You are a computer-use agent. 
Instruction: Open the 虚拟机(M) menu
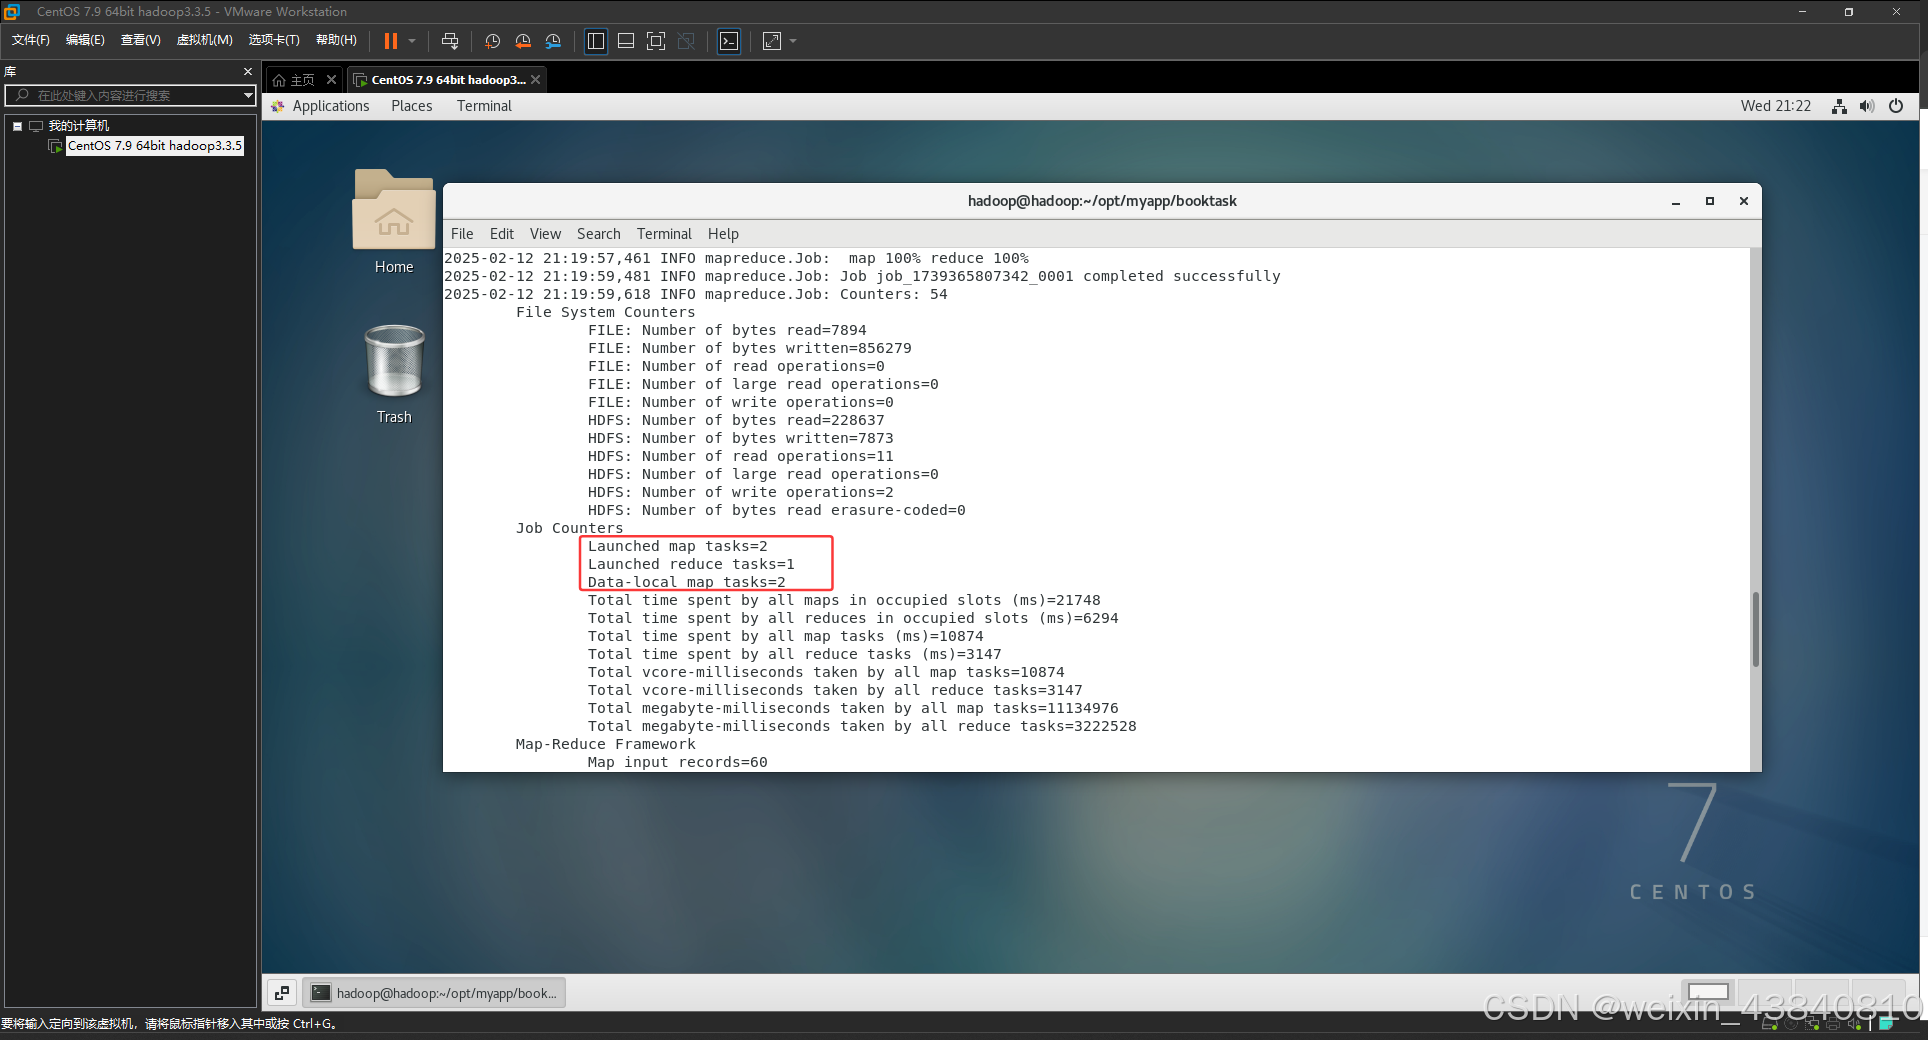point(204,40)
